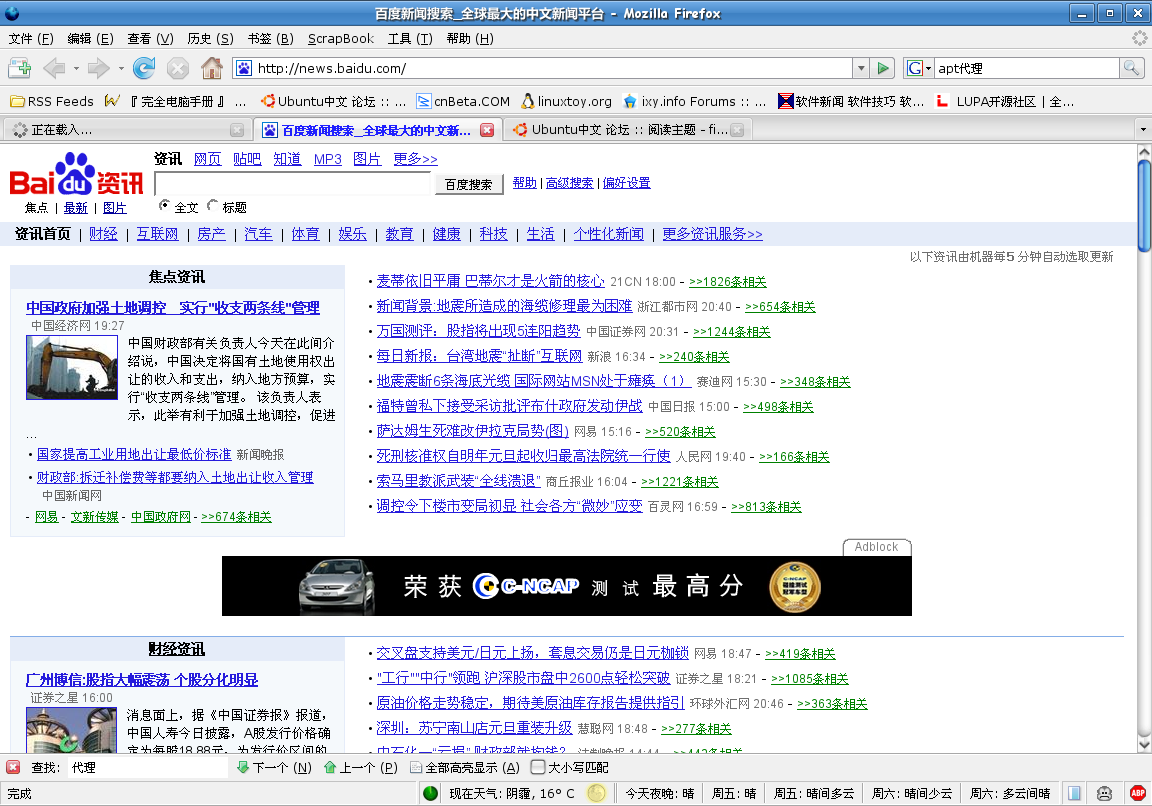Click the search magnifier icon

click(x=1131, y=68)
